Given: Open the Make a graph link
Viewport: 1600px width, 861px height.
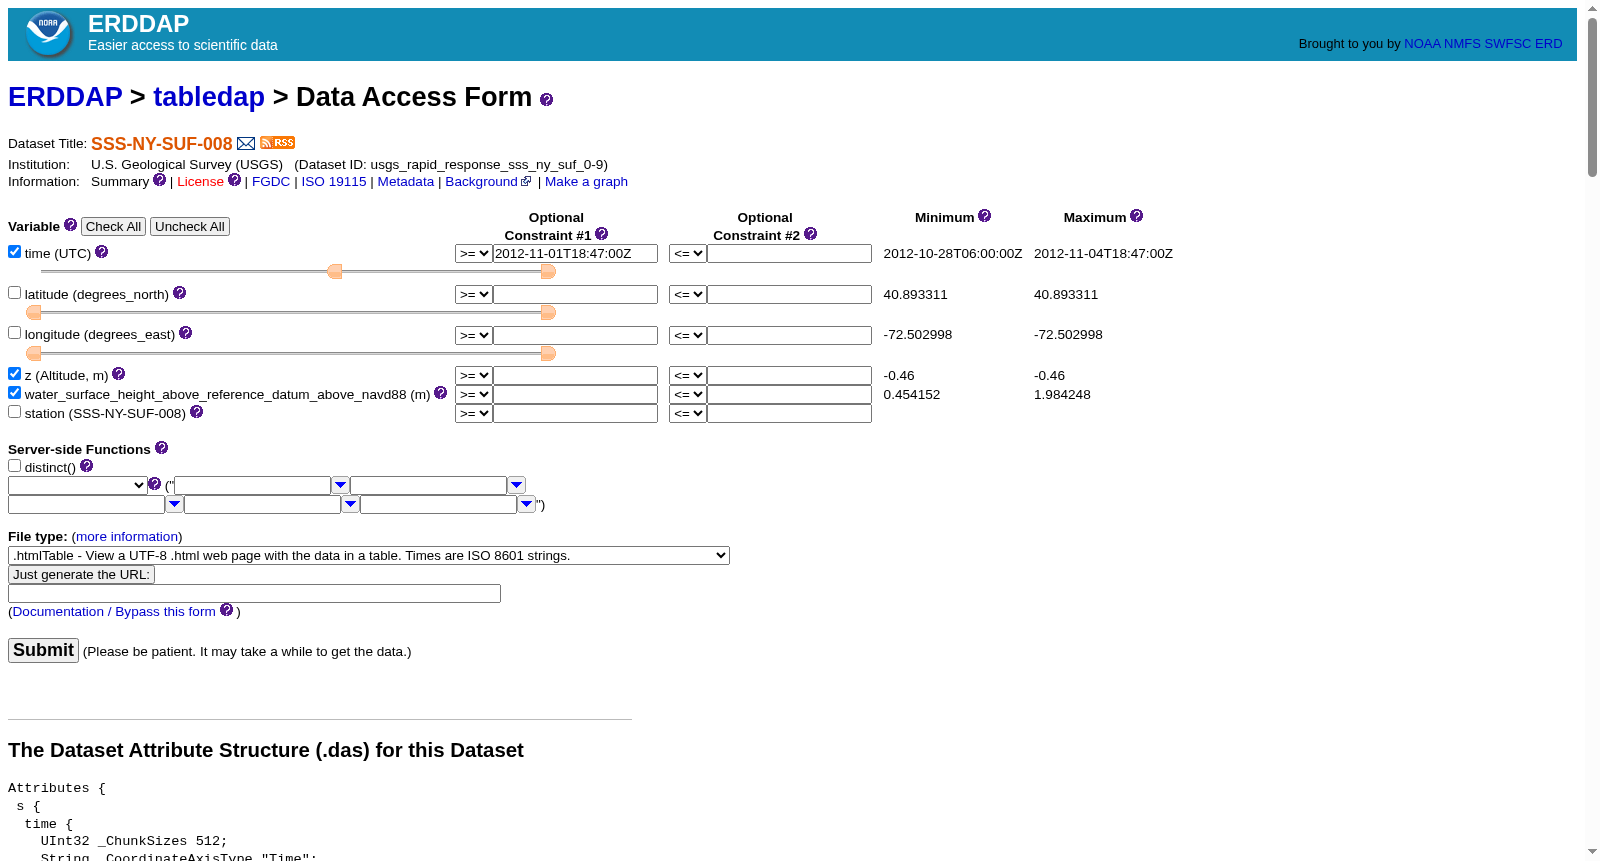Looking at the screenshot, I should point(586,182).
